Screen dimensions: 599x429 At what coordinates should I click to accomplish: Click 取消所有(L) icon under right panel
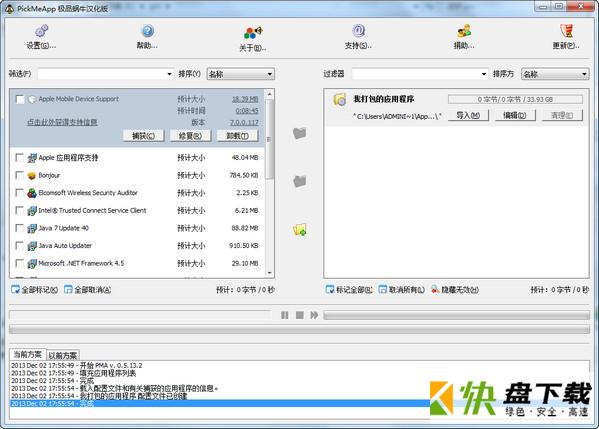(x=382, y=290)
